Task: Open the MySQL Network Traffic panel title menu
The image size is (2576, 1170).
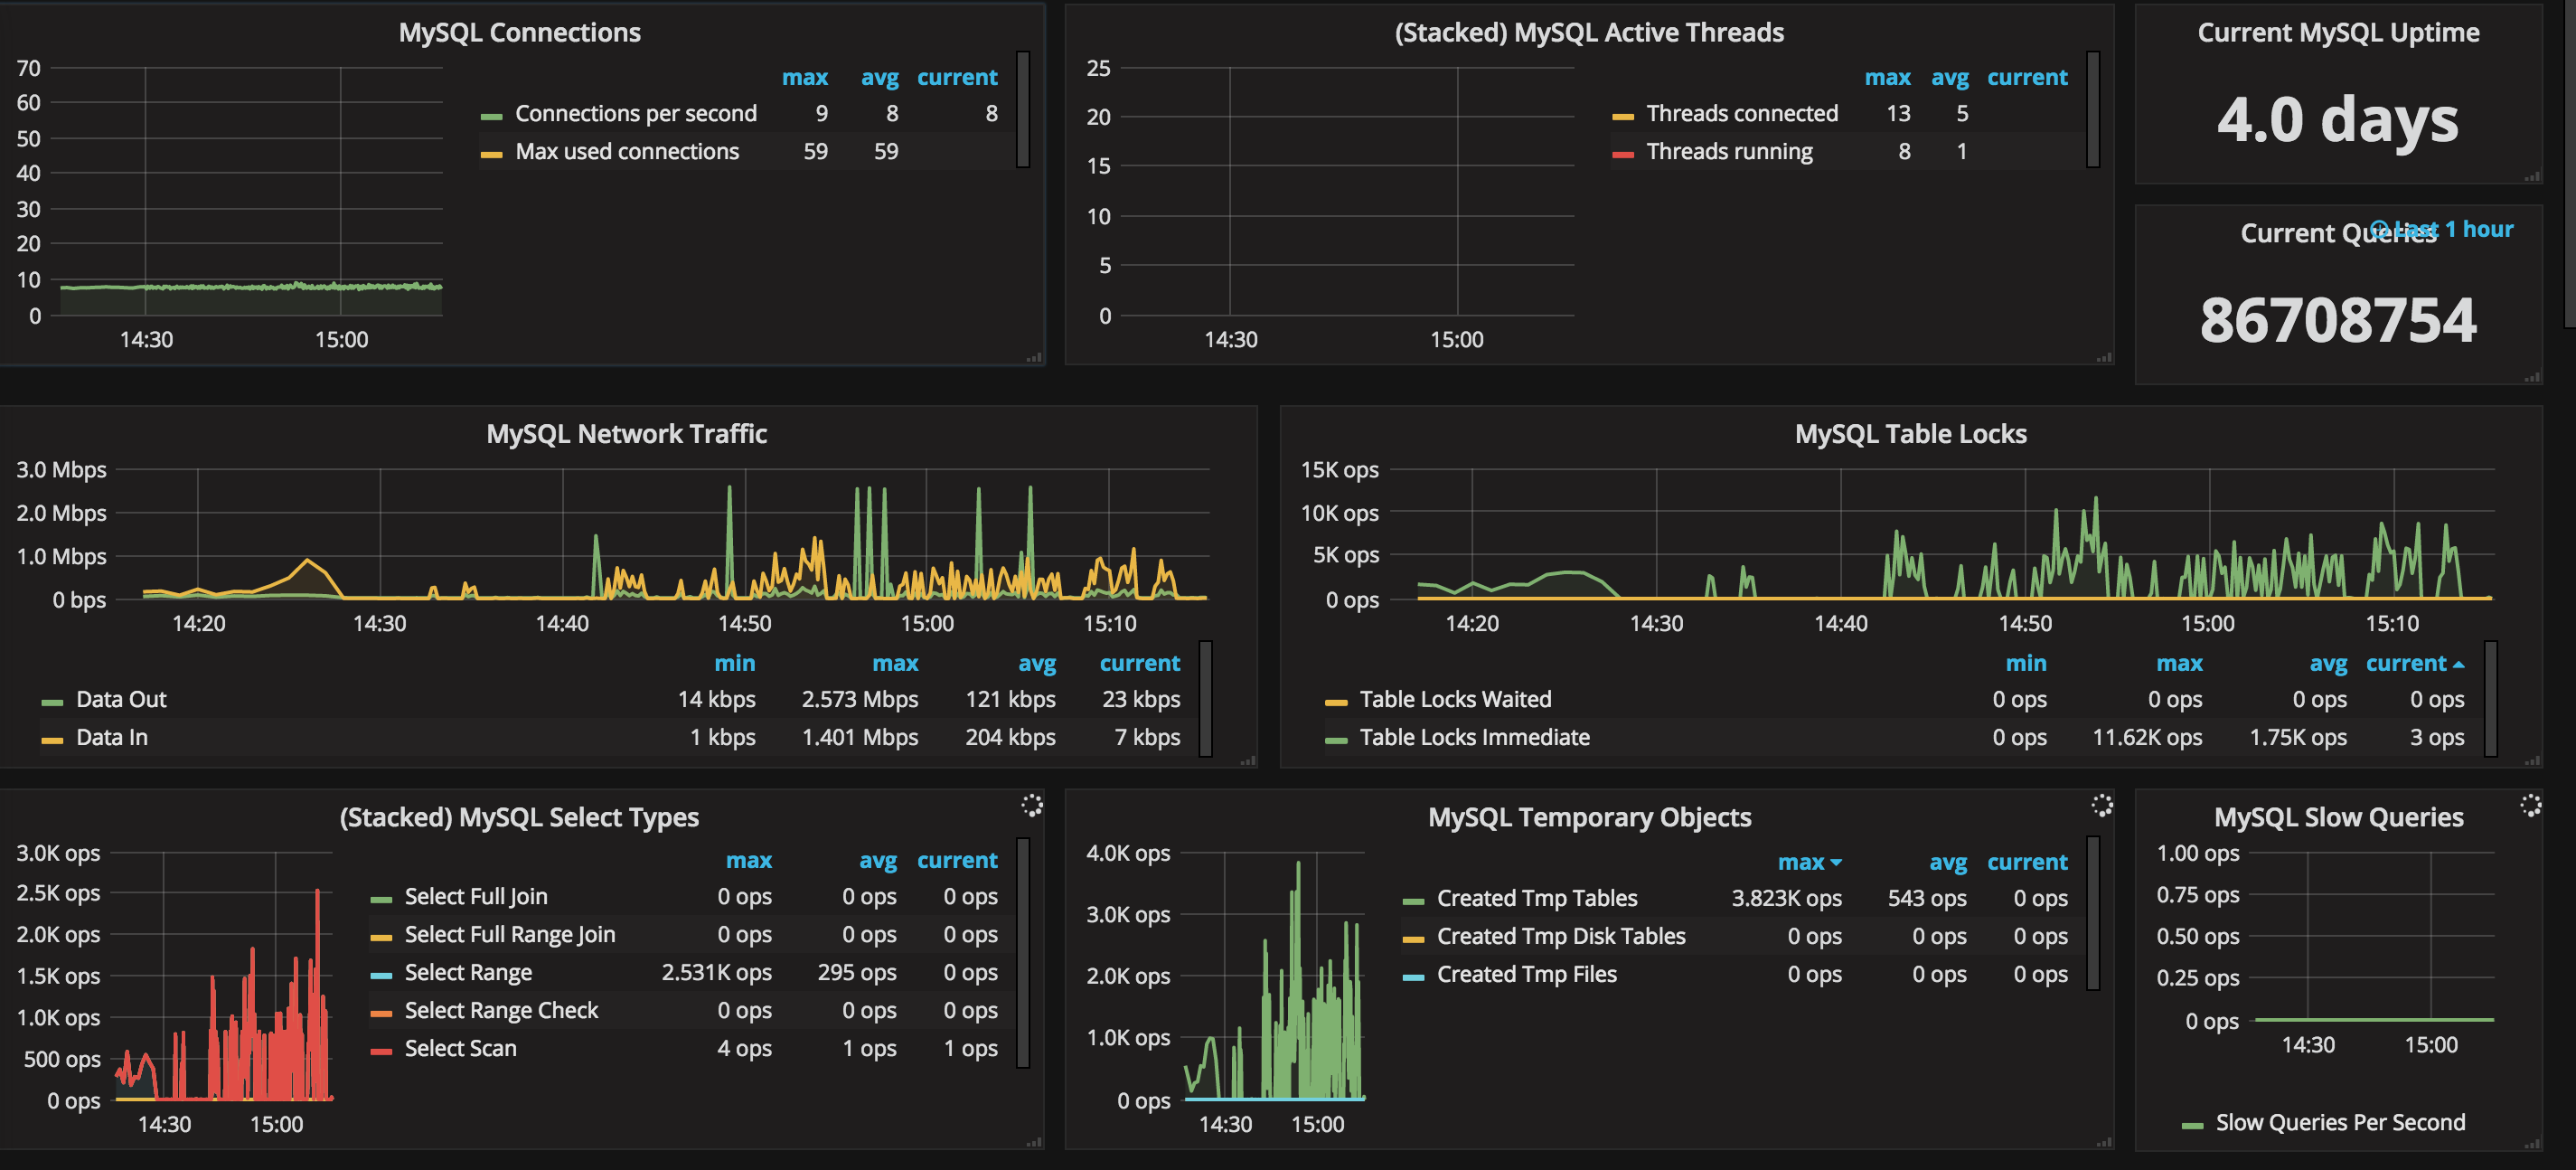Action: [626, 434]
